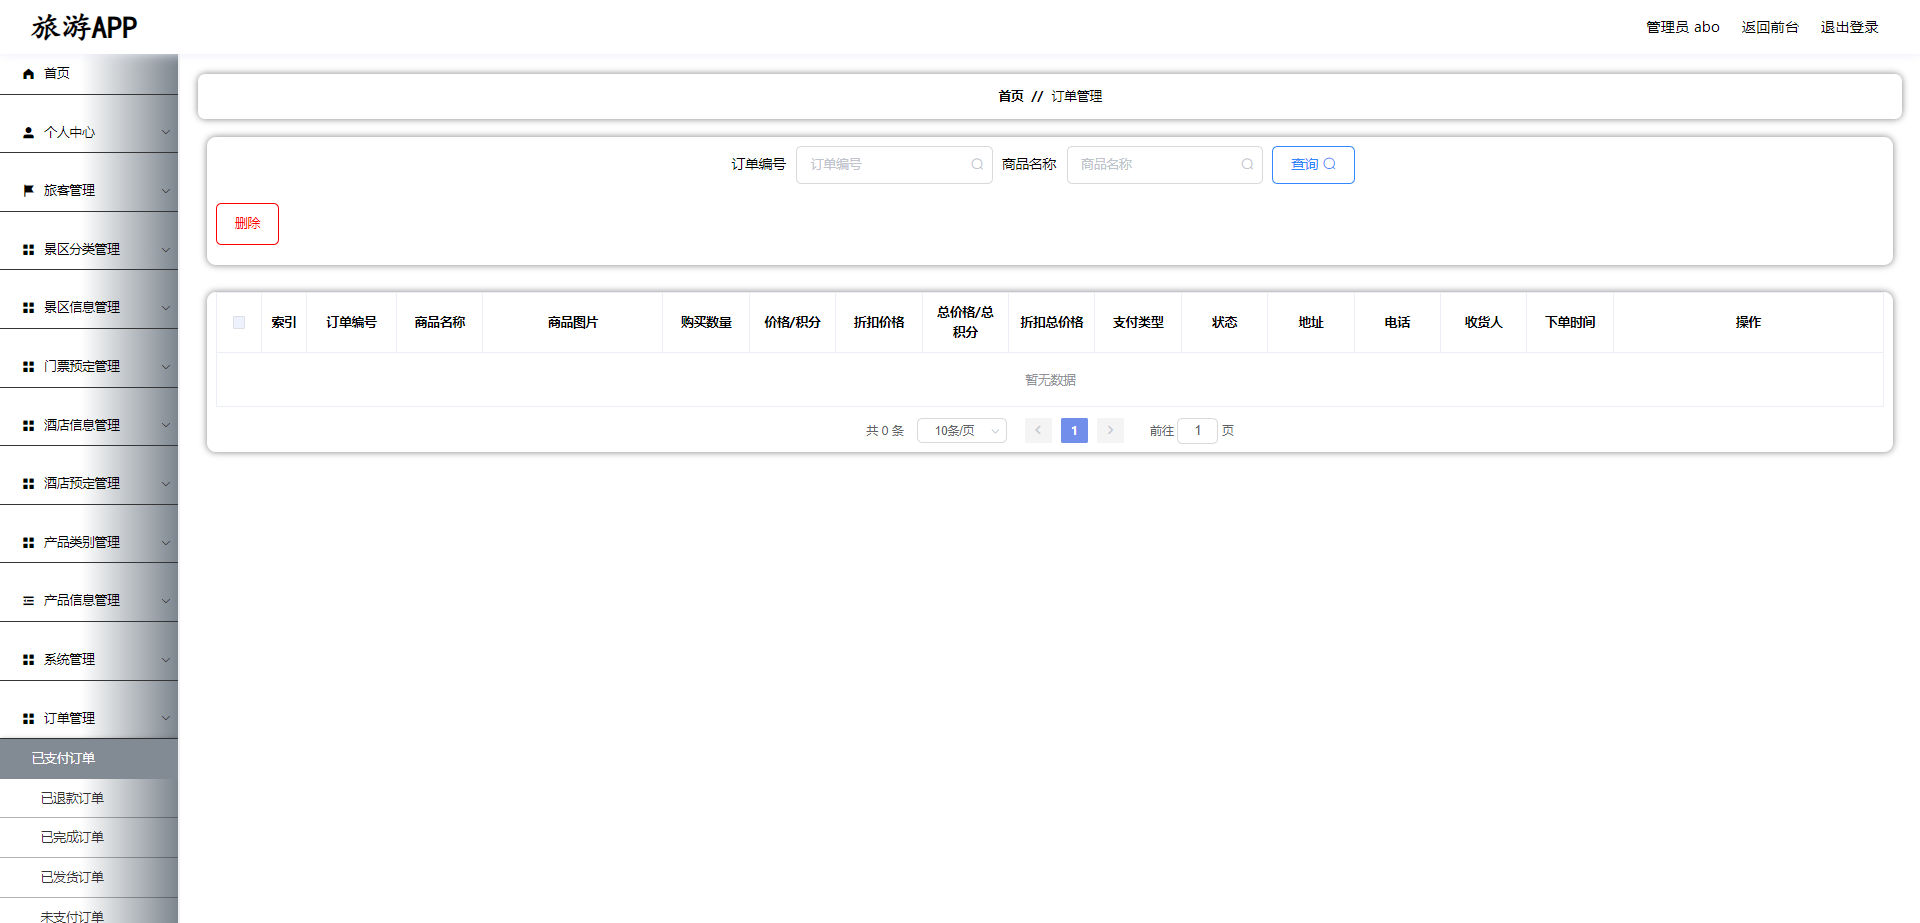This screenshot has height=923, width=1920.
Task: Collapse the 订单管理 menu chevron
Action: [166, 718]
